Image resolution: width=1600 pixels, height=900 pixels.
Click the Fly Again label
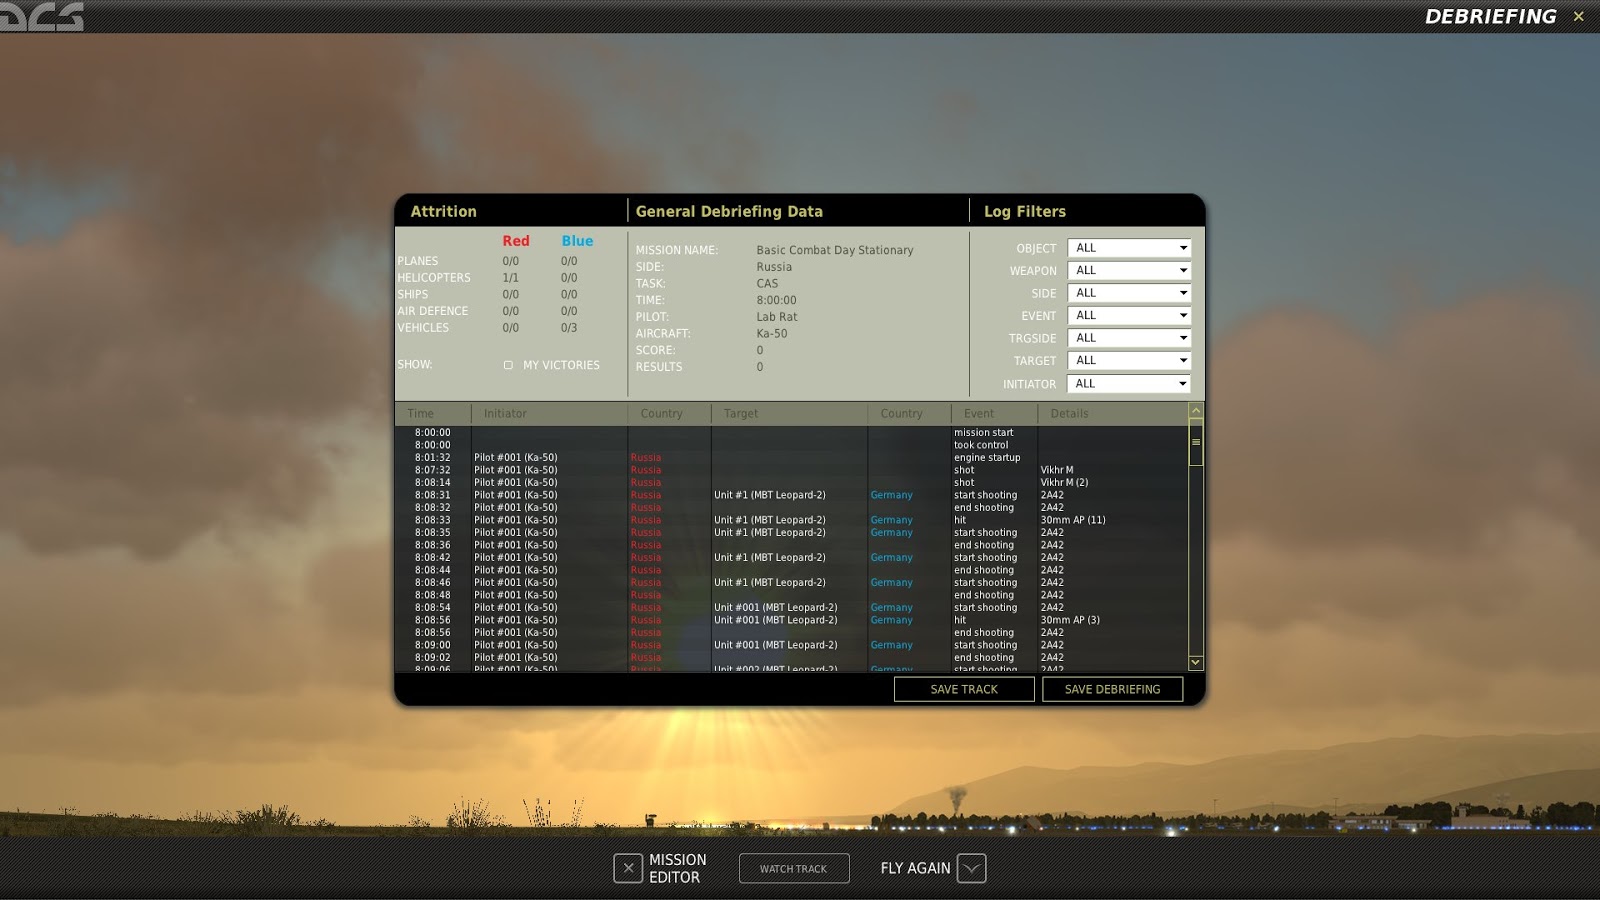coord(915,868)
